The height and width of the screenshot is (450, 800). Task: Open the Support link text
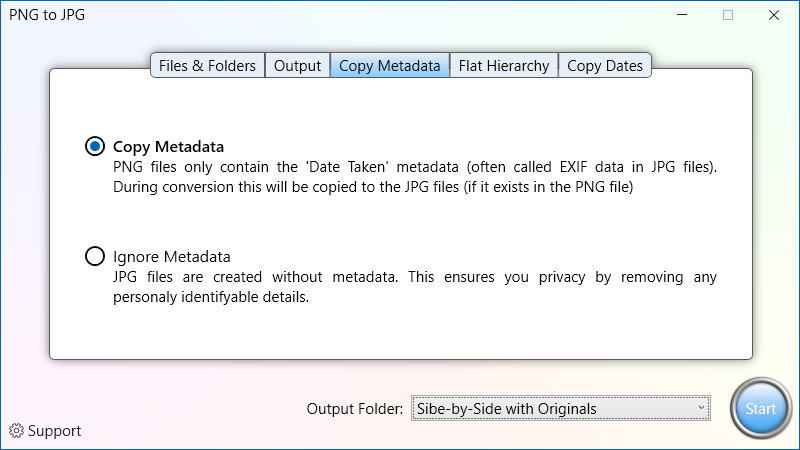[x=55, y=431]
